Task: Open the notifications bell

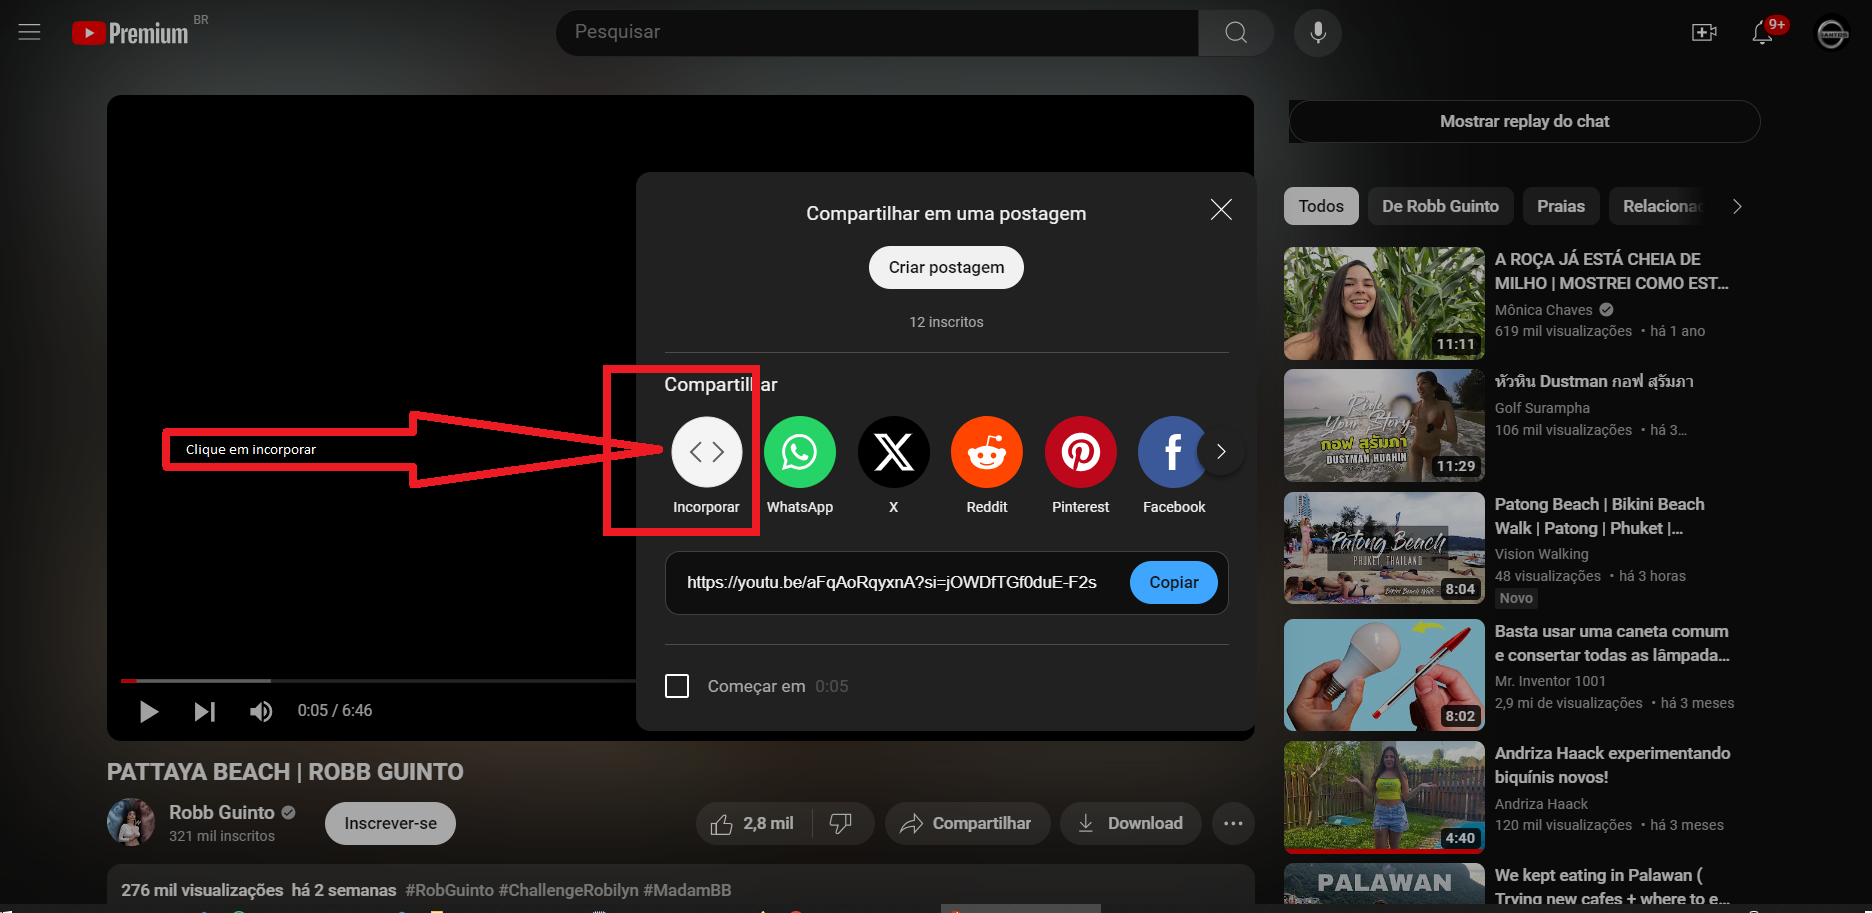Action: point(1762,33)
